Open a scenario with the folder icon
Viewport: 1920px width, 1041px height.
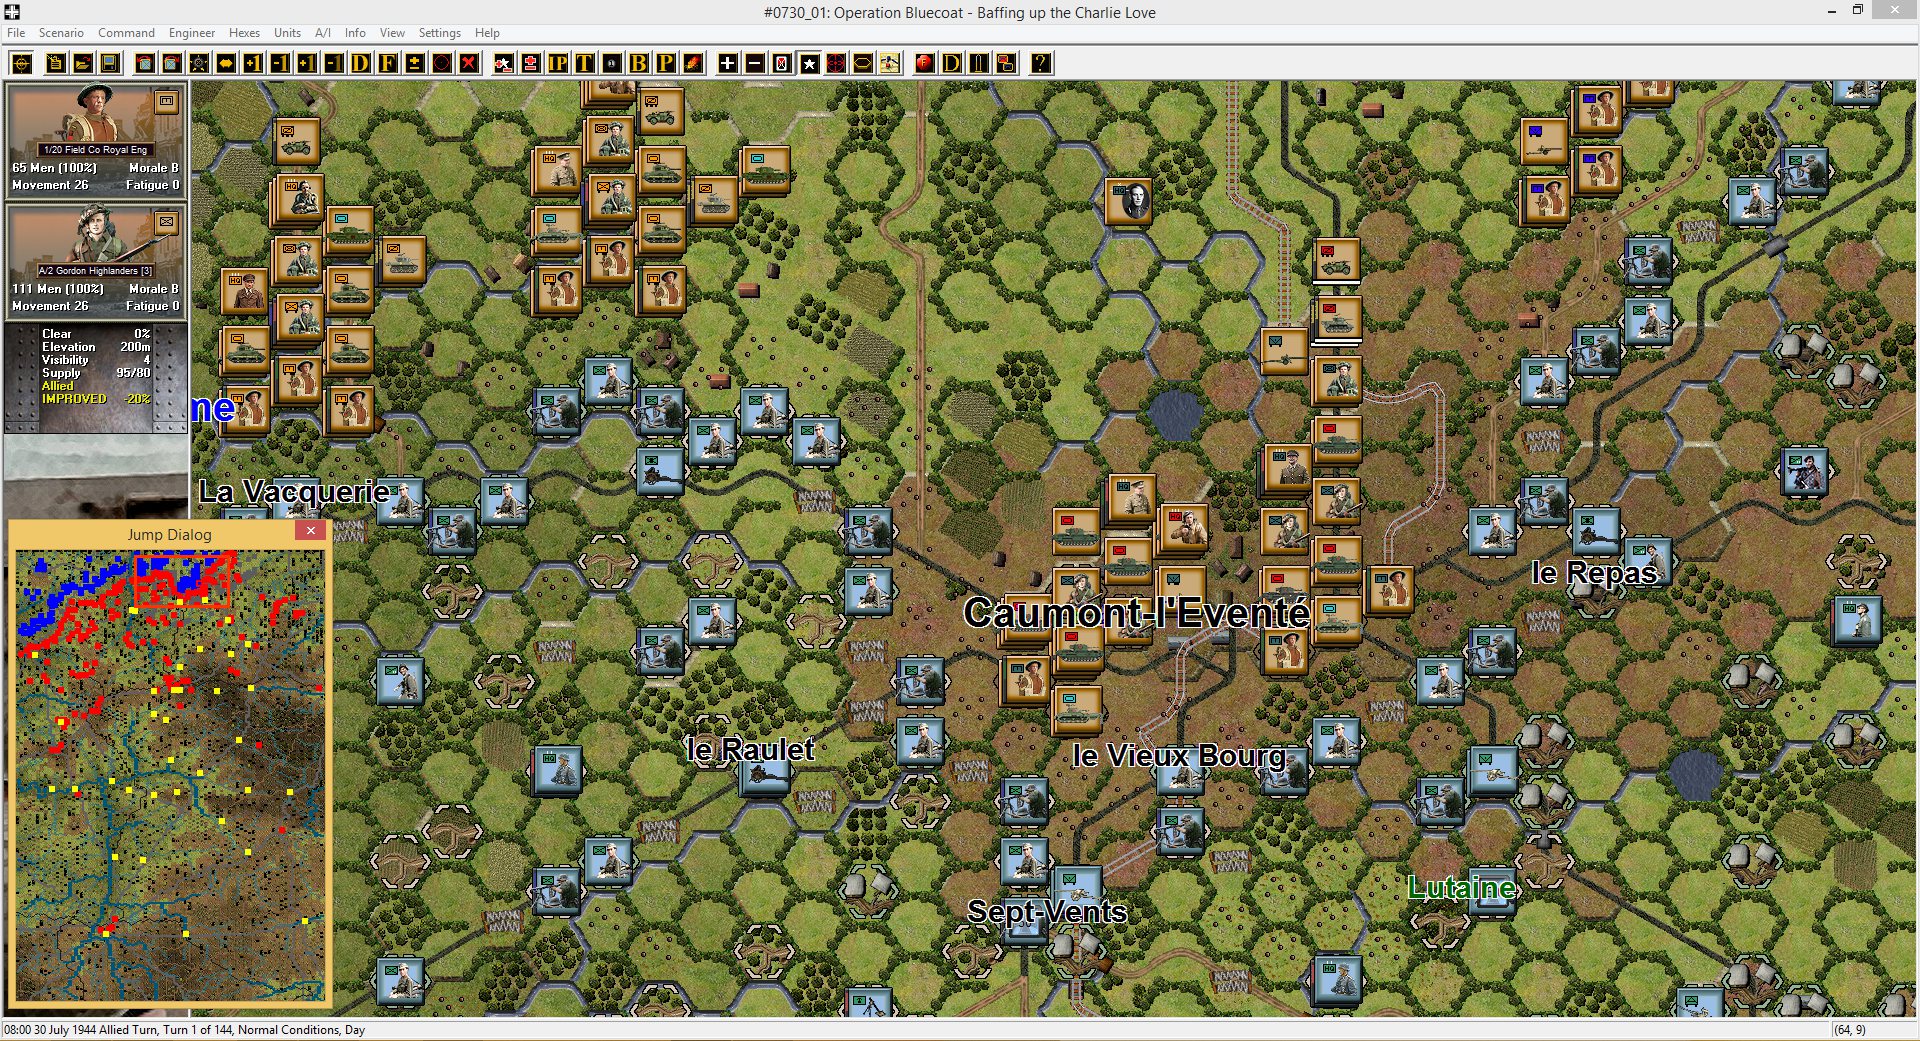click(83, 64)
